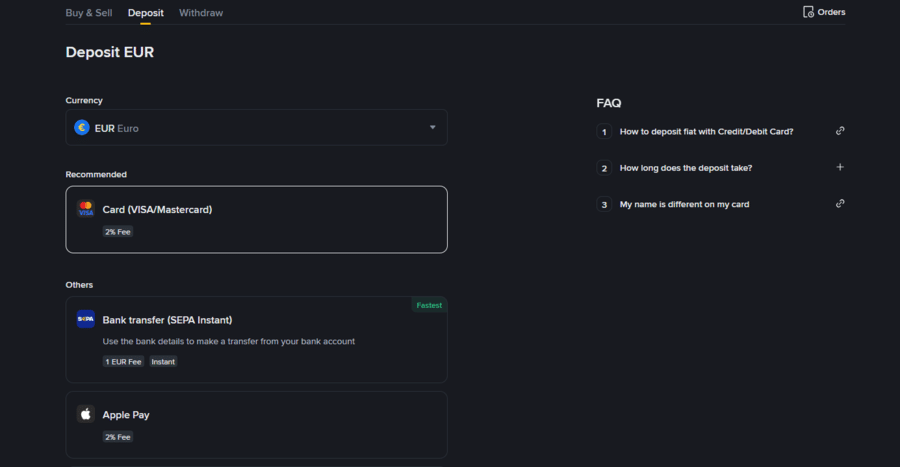Image resolution: width=900 pixels, height=467 pixels.
Task: Click the blue Euro coin icon
Action: (x=82, y=127)
